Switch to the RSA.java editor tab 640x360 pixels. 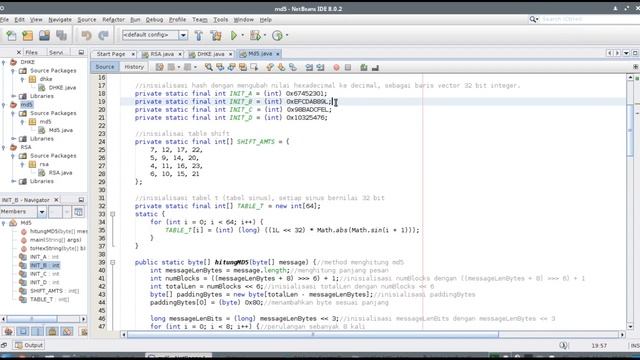click(x=162, y=54)
